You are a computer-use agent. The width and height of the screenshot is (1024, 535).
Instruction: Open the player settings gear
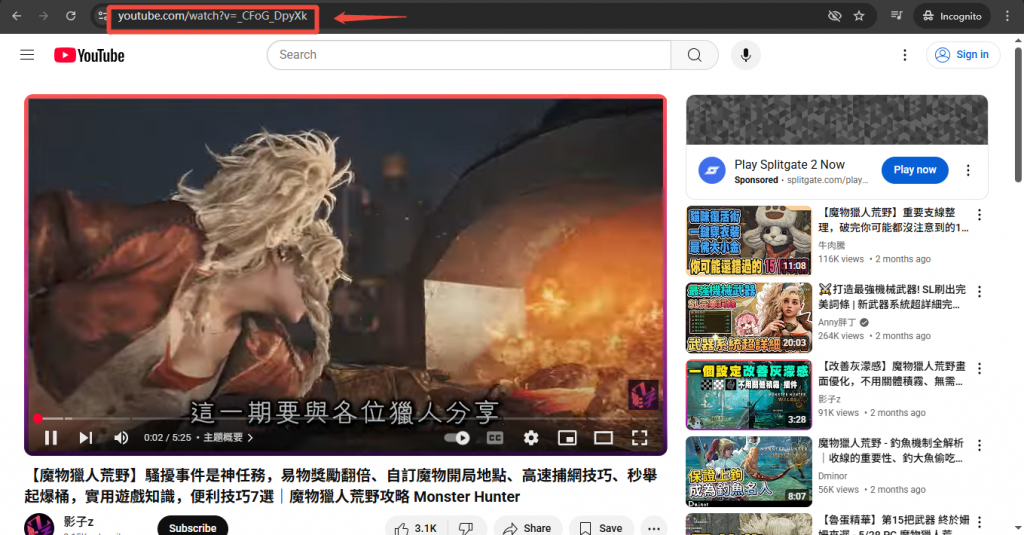coord(531,438)
